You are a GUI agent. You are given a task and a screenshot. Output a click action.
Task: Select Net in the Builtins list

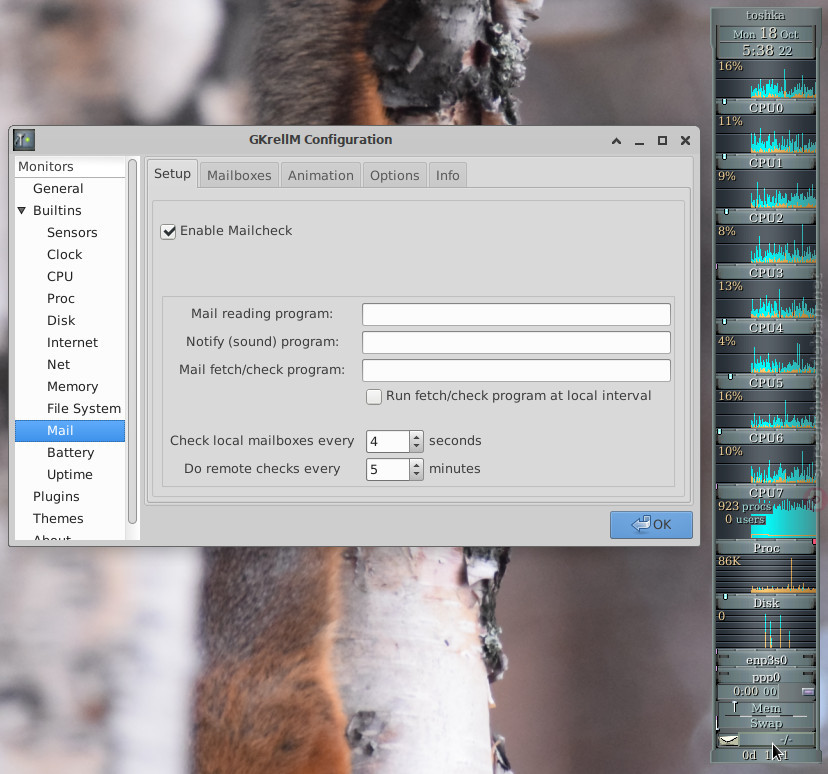click(x=58, y=365)
